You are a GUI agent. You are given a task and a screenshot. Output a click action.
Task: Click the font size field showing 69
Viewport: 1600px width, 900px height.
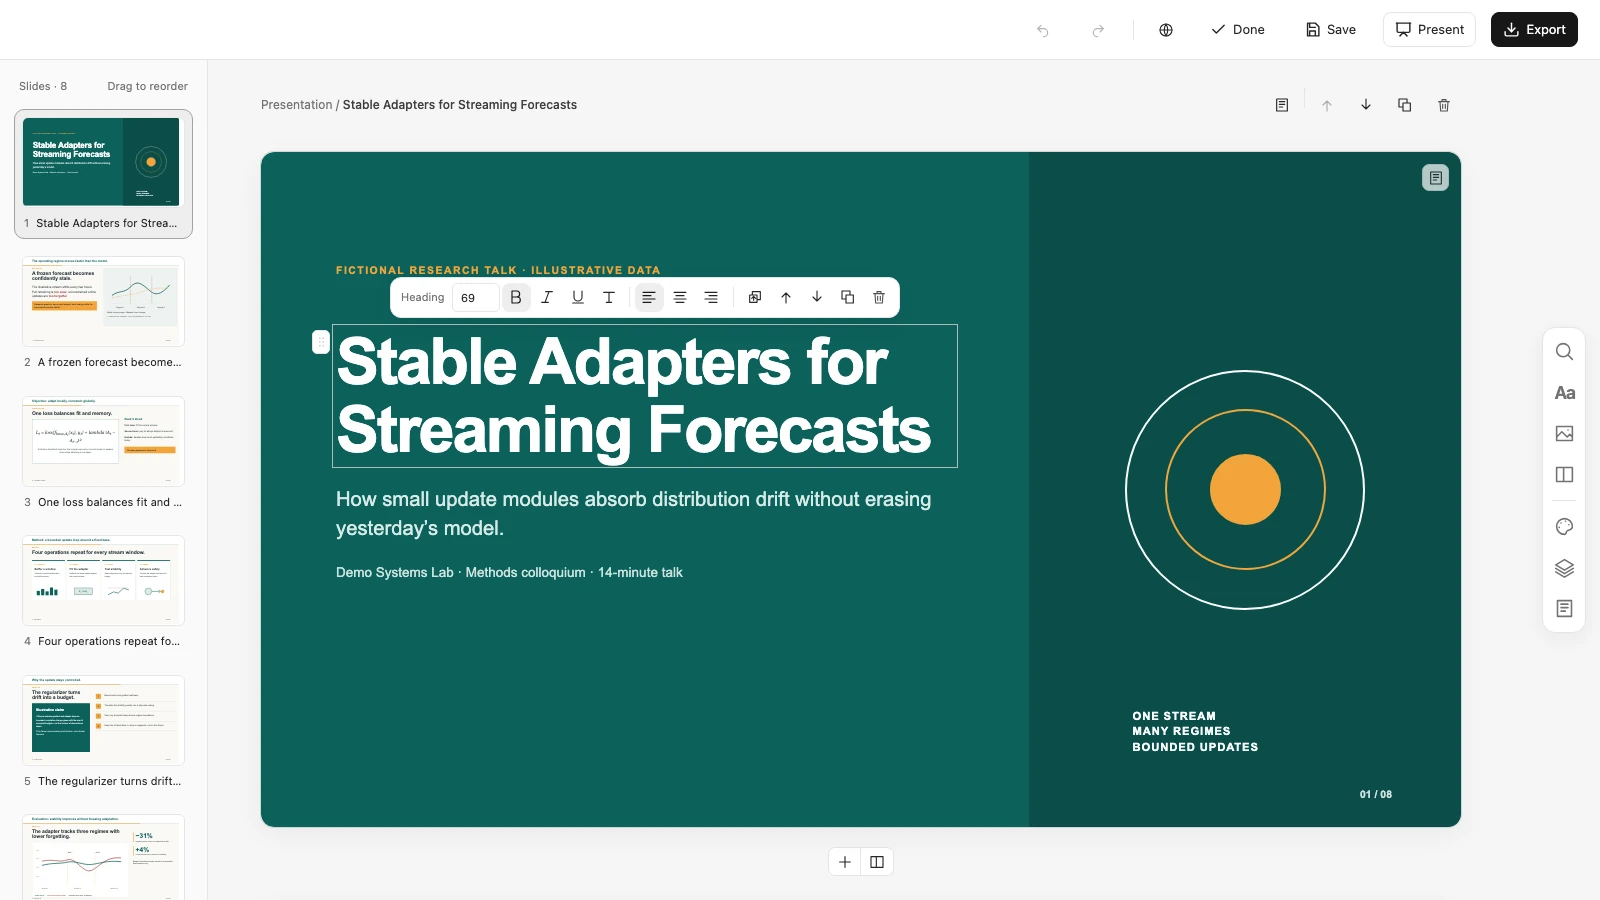(475, 298)
